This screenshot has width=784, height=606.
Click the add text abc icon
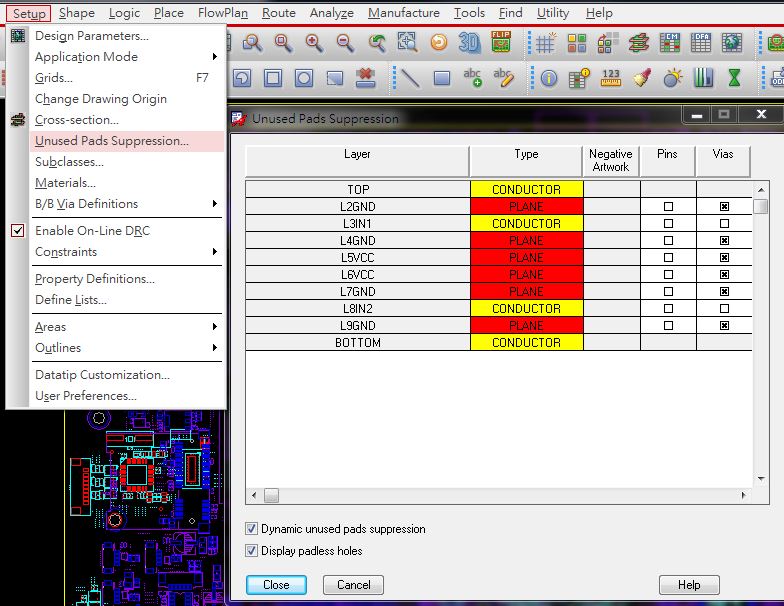point(472,78)
